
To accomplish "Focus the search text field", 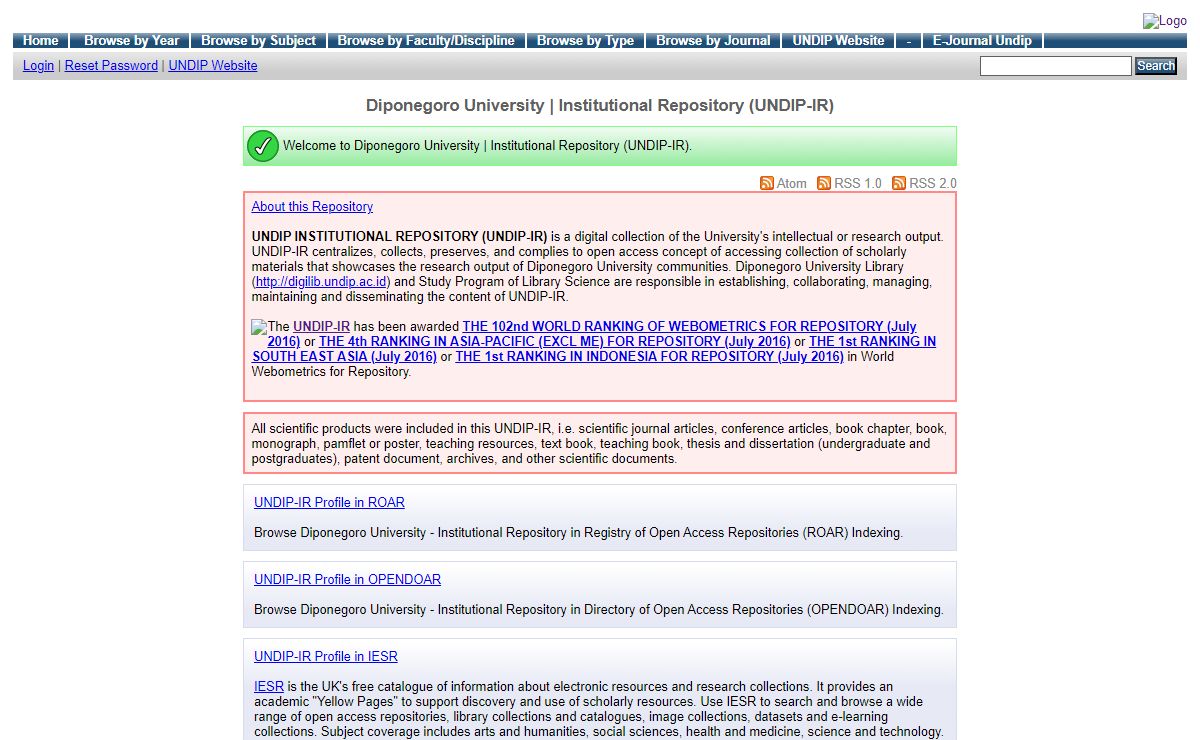I will [1055, 66].
